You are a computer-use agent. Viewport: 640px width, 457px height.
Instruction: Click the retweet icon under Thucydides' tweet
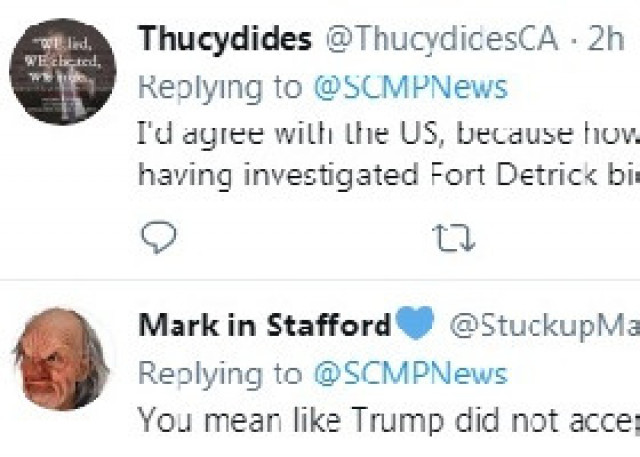pos(452,237)
